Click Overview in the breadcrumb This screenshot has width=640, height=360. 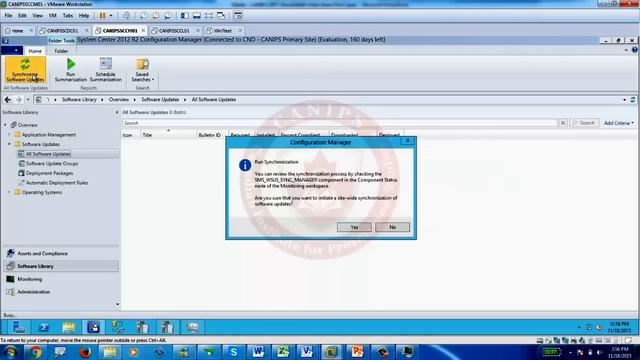point(119,100)
